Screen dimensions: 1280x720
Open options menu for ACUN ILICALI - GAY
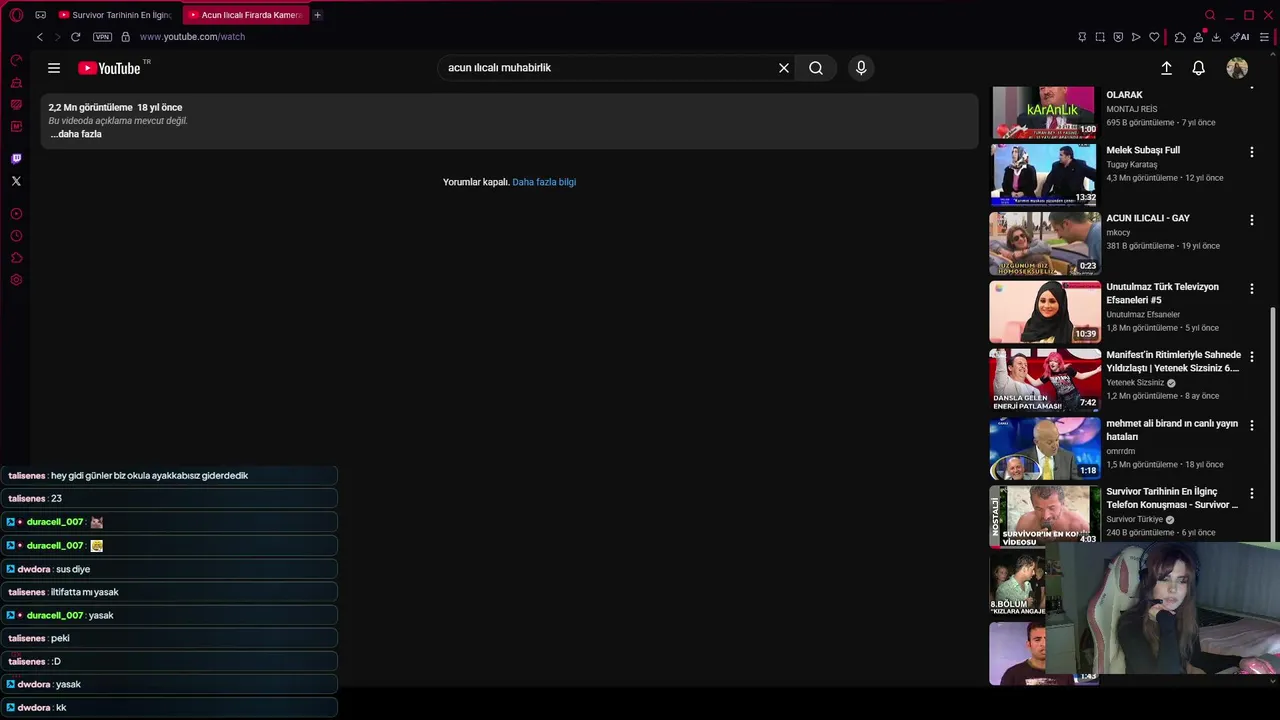pos(1251,220)
